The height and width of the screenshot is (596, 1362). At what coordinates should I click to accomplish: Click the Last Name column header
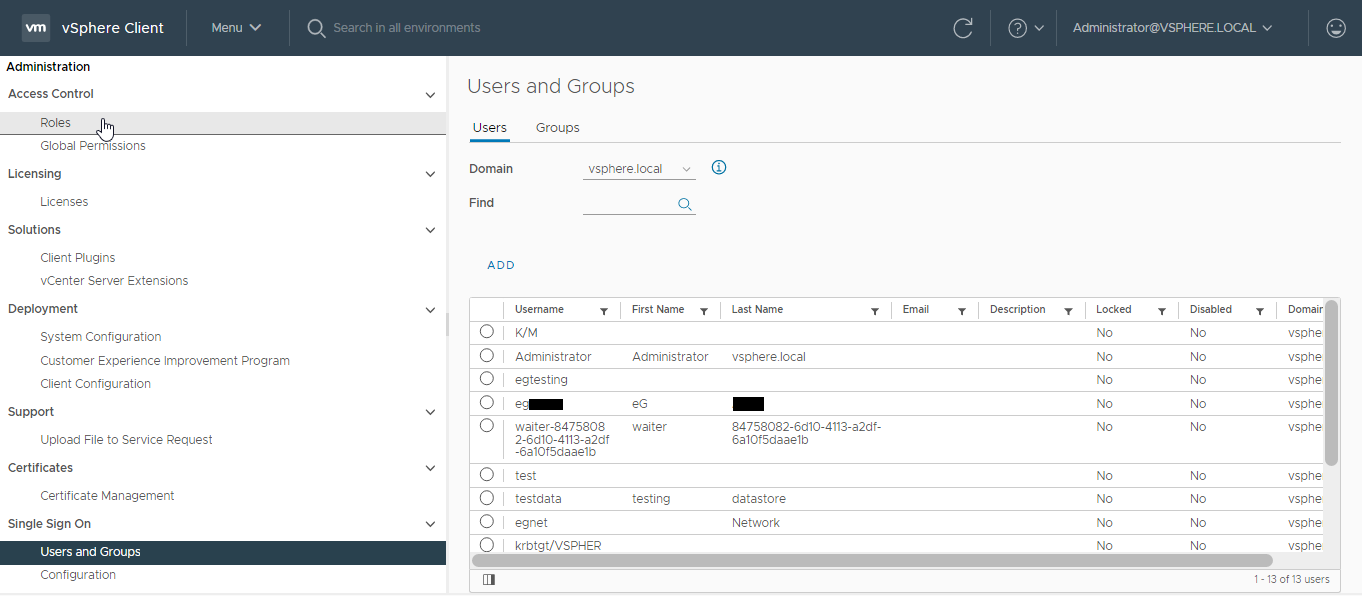point(757,310)
